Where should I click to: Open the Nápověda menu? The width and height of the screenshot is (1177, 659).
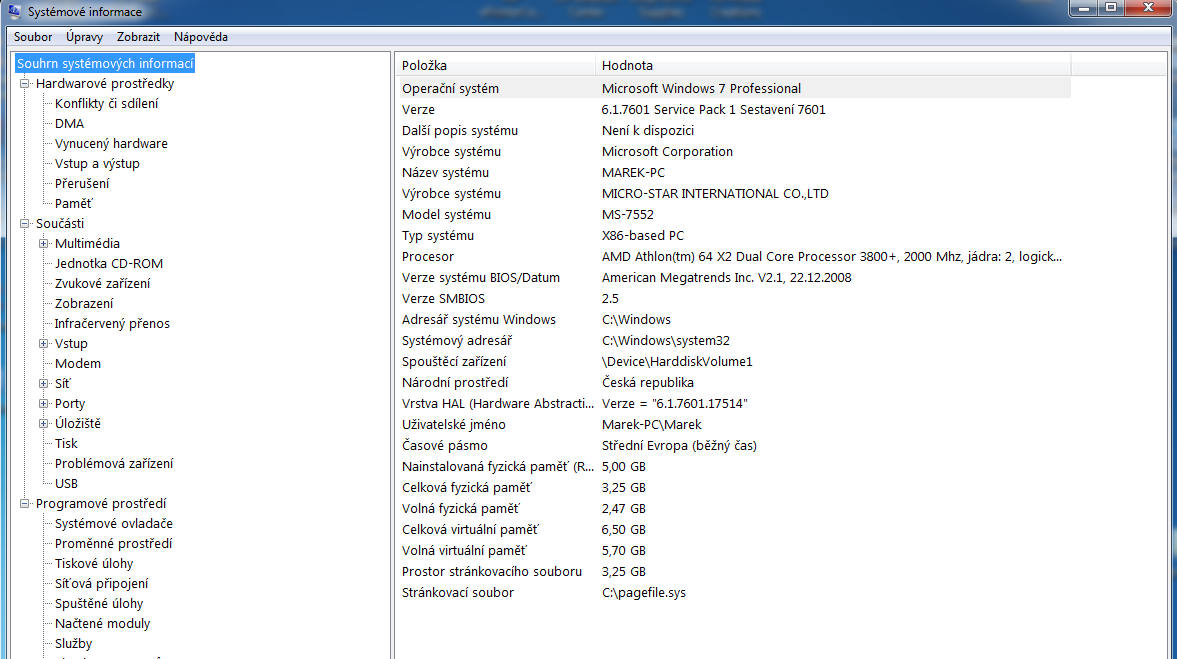click(x=200, y=37)
